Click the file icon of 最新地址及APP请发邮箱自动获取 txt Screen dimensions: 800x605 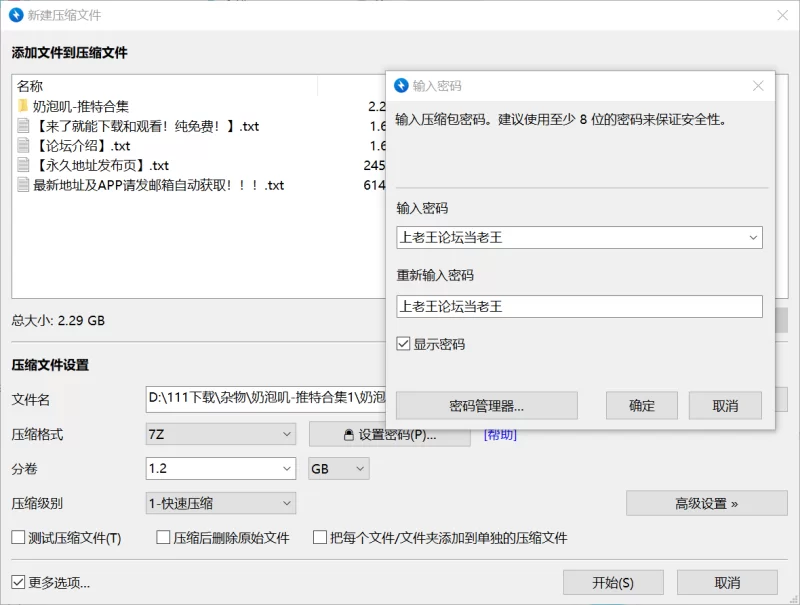[23, 185]
